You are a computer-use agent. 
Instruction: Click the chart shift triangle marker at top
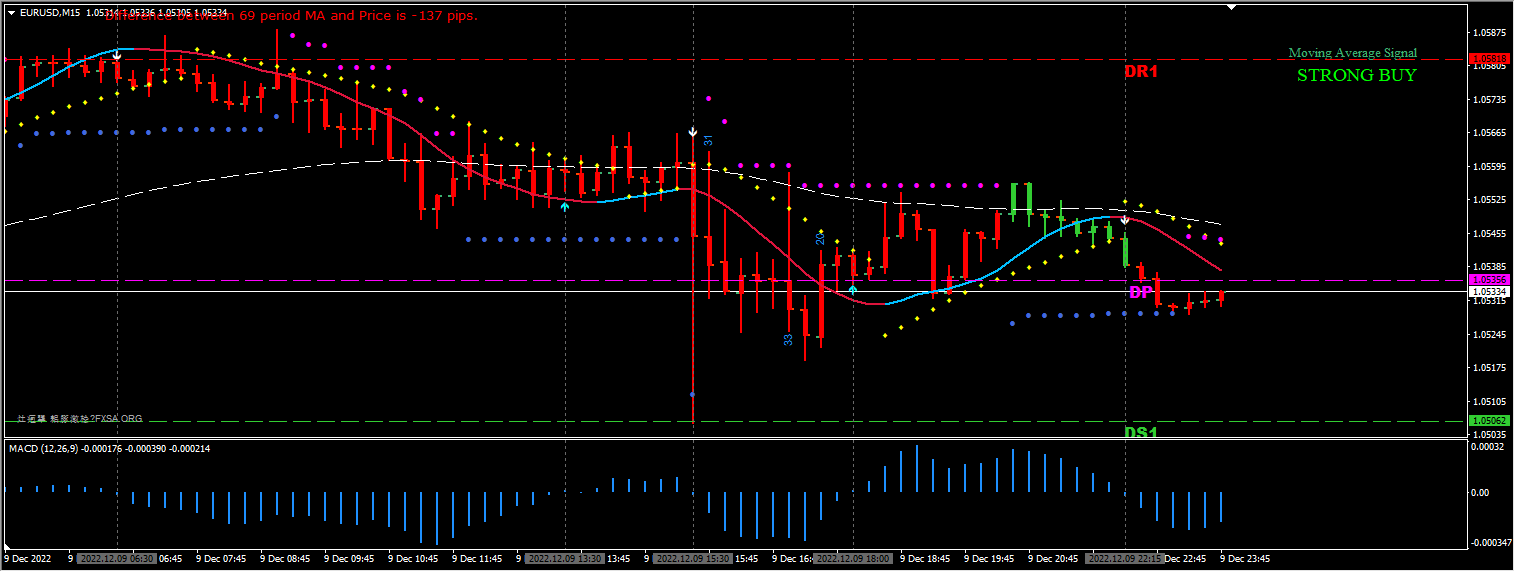[x=1231, y=7]
